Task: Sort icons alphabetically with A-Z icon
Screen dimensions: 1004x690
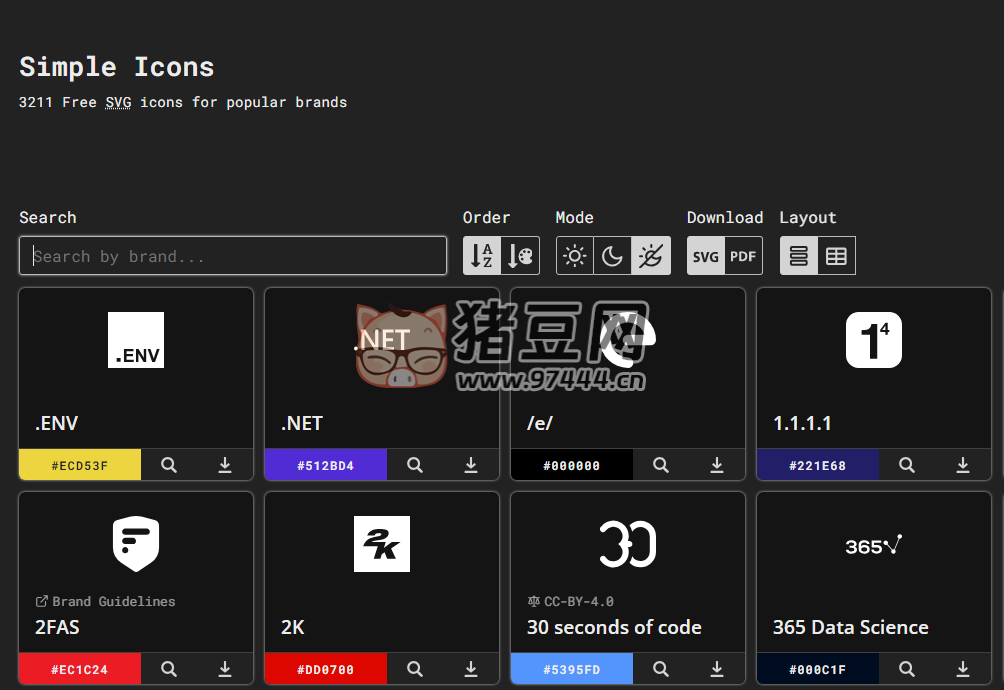Action: [480, 255]
